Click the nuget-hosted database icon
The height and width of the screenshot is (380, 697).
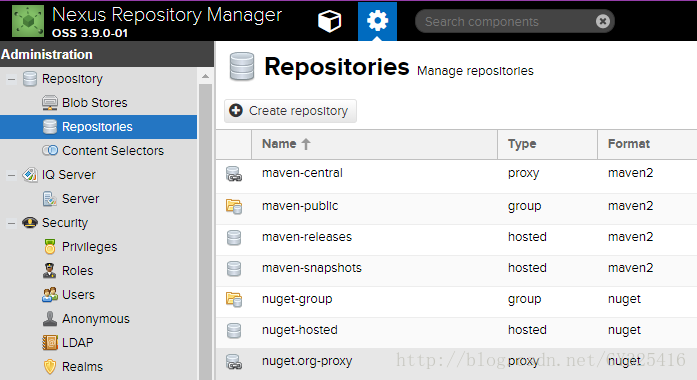coord(234,330)
